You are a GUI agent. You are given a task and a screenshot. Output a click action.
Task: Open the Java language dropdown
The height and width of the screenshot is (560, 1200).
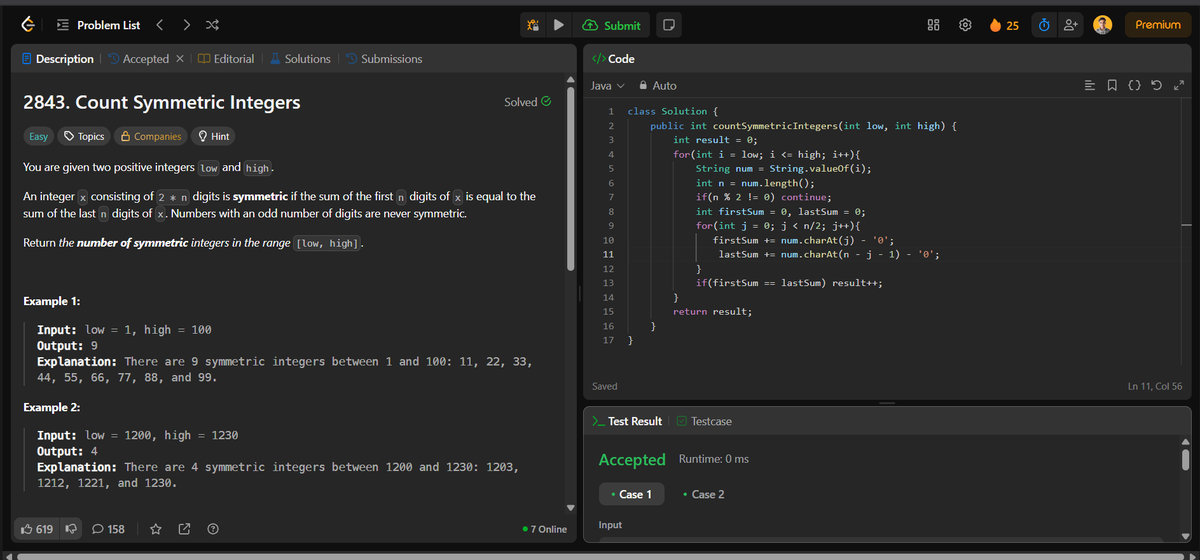click(x=607, y=86)
